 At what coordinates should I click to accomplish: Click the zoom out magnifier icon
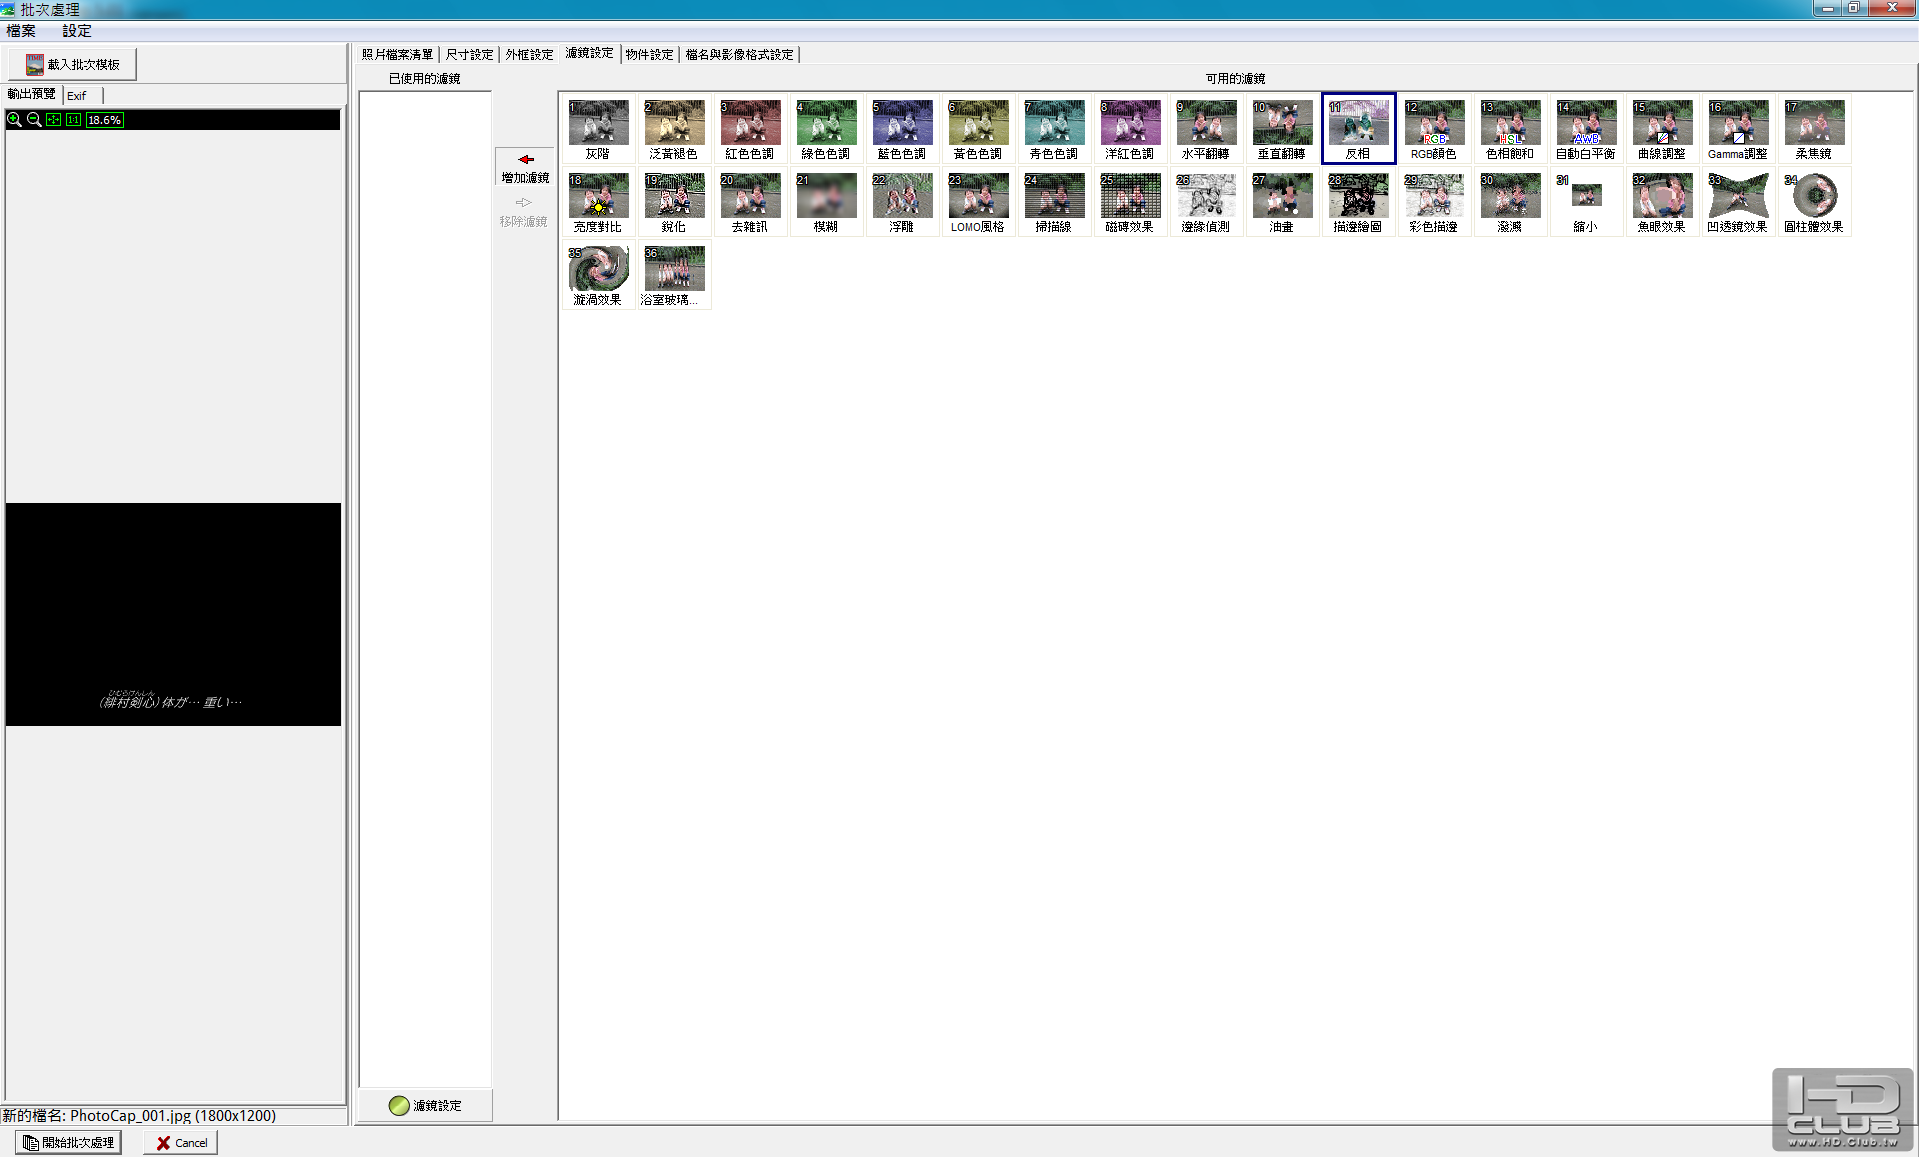[34, 120]
